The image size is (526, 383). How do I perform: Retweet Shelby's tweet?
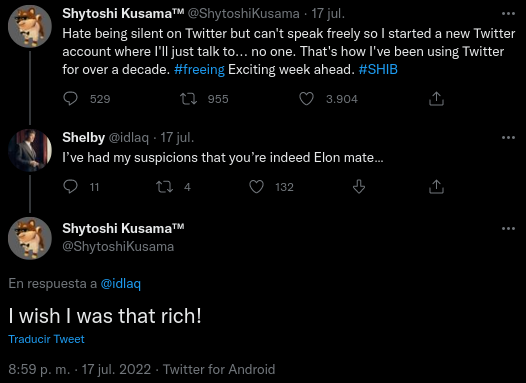[x=165, y=187]
